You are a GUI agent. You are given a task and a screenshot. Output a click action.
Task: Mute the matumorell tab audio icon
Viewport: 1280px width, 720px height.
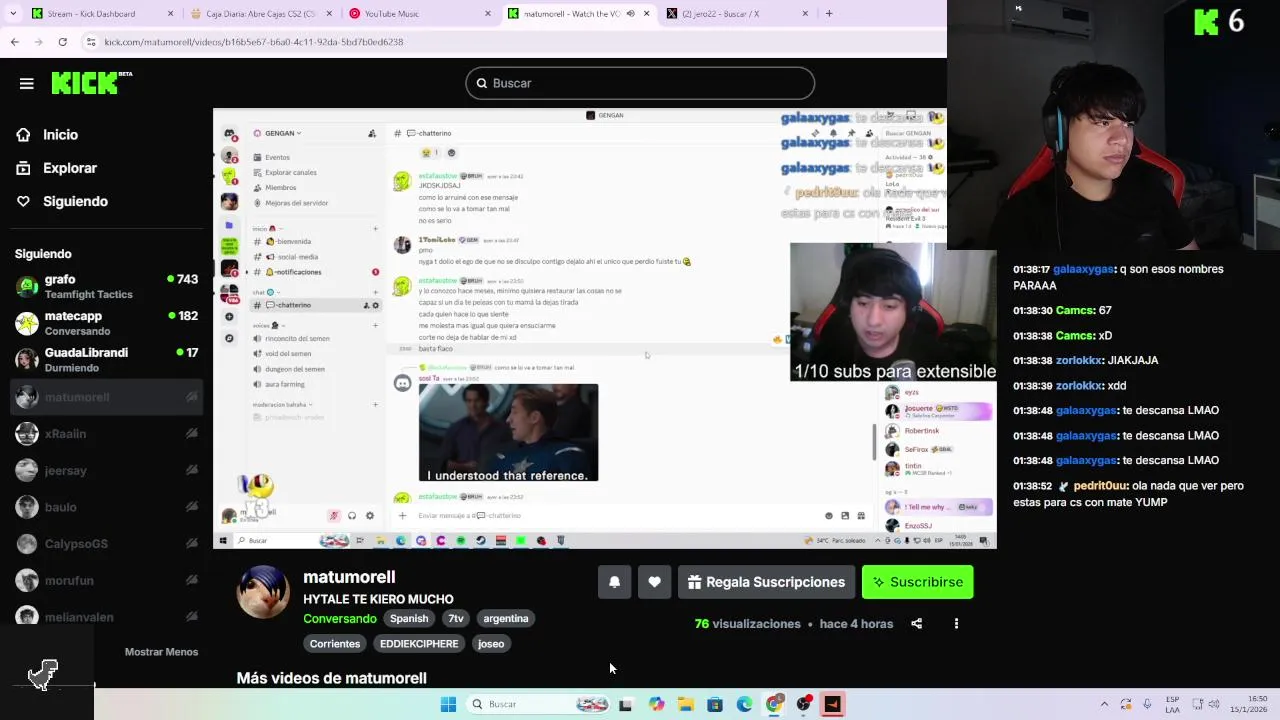coord(630,14)
